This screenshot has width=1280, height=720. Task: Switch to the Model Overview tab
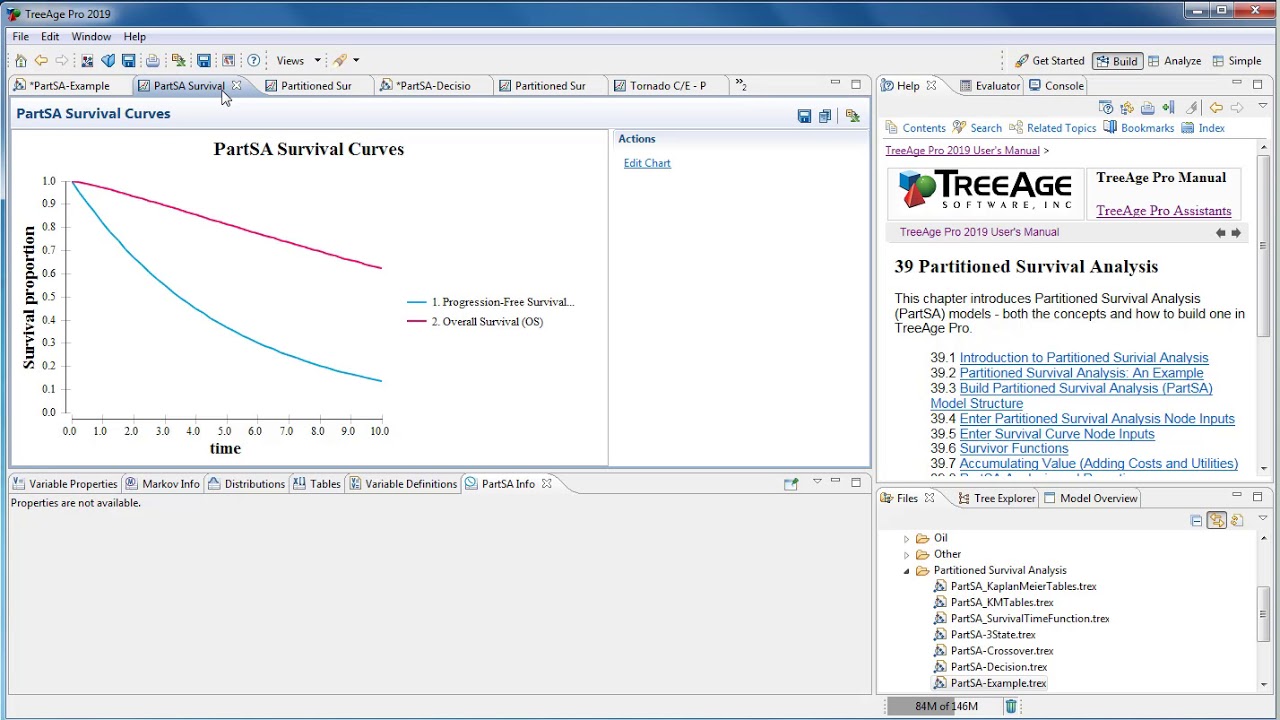pos(1090,498)
